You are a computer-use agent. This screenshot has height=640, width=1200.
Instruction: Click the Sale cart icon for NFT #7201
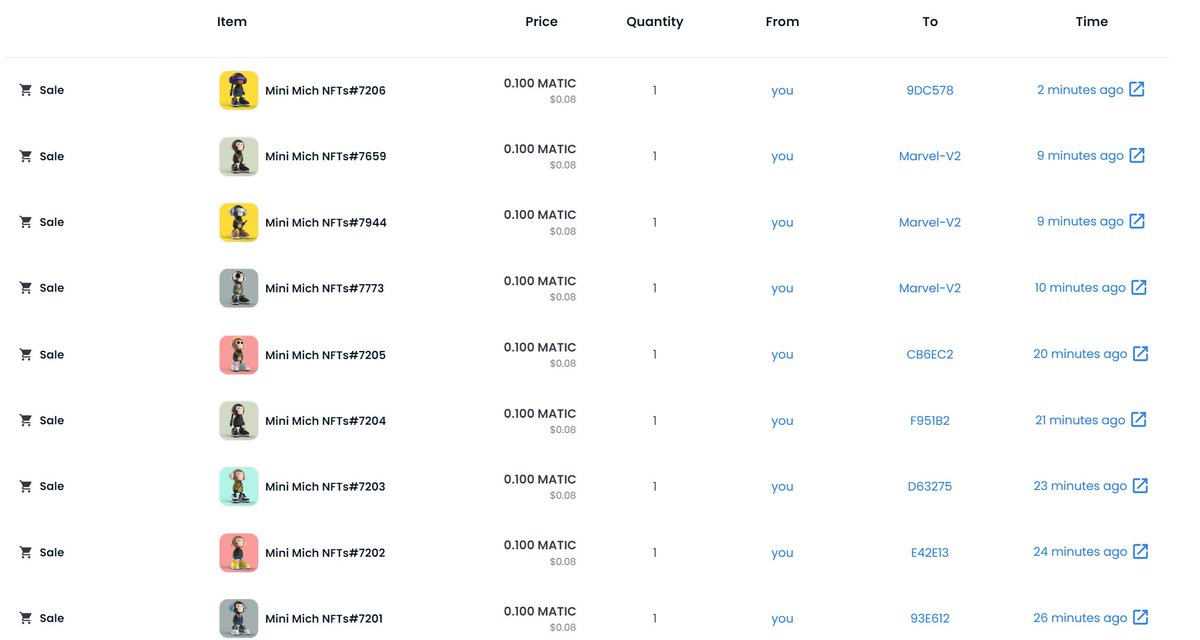(x=26, y=618)
